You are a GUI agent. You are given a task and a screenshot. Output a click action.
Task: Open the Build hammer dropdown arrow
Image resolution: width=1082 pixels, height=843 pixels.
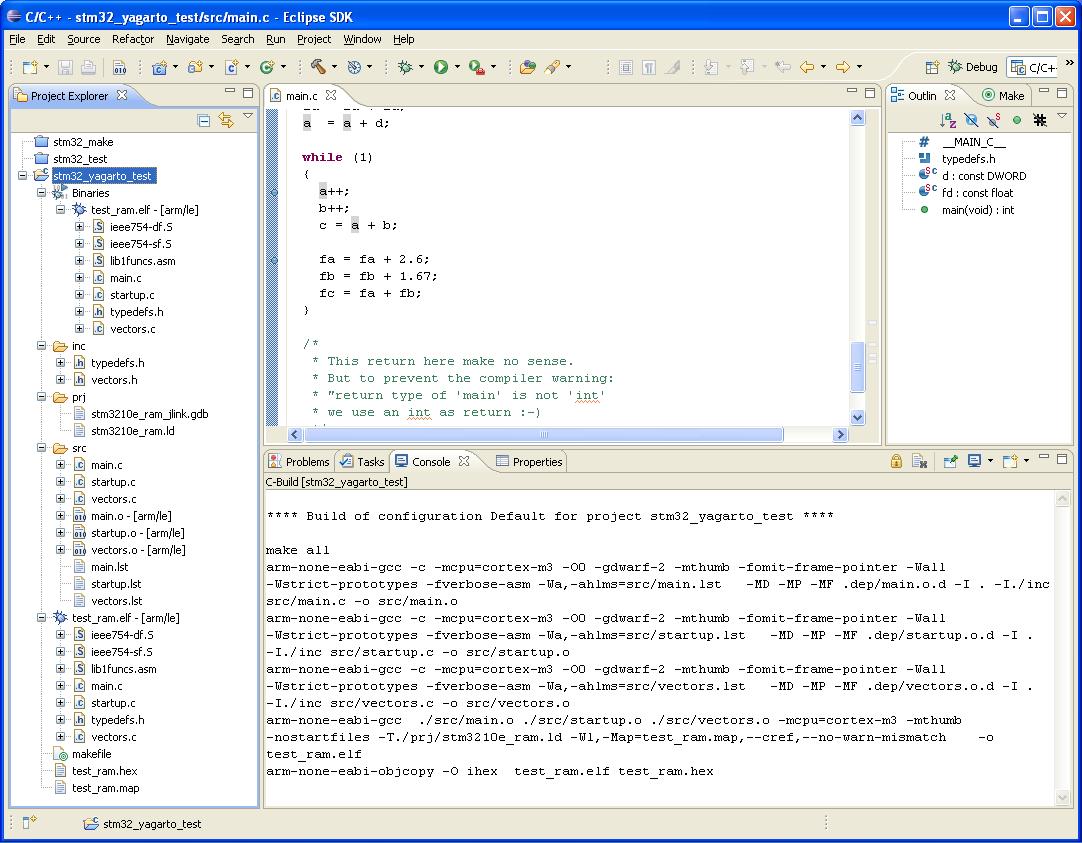[x=334, y=67]
